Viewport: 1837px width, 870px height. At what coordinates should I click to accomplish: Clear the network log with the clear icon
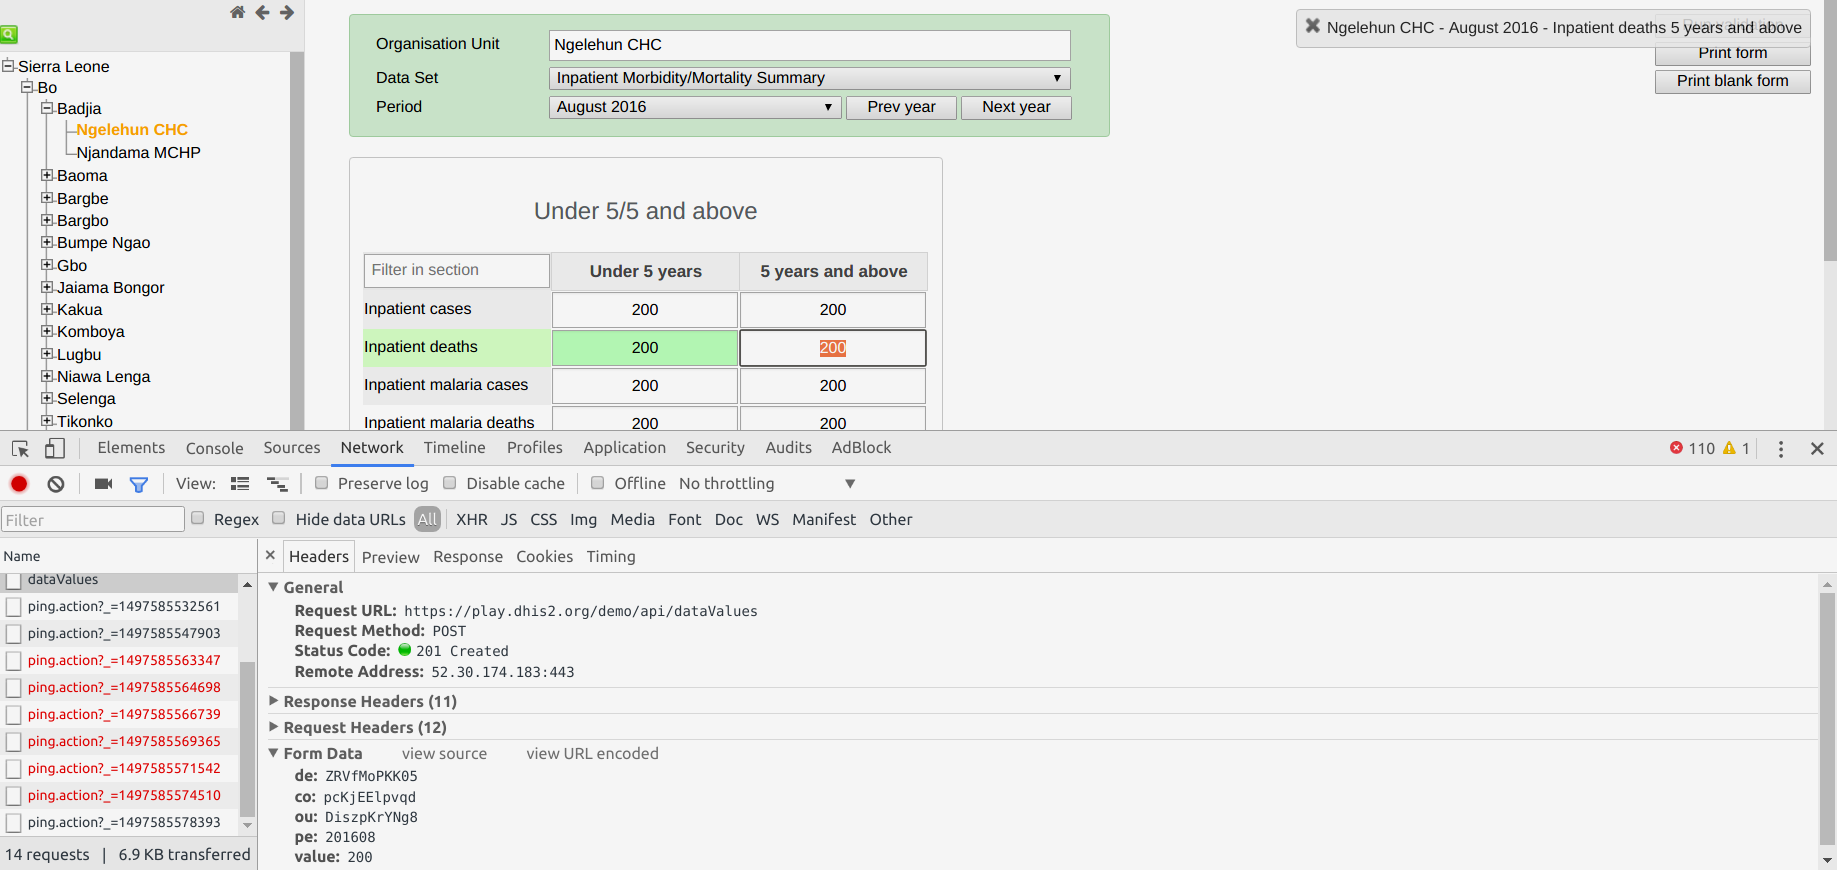(x=56, y=484)
